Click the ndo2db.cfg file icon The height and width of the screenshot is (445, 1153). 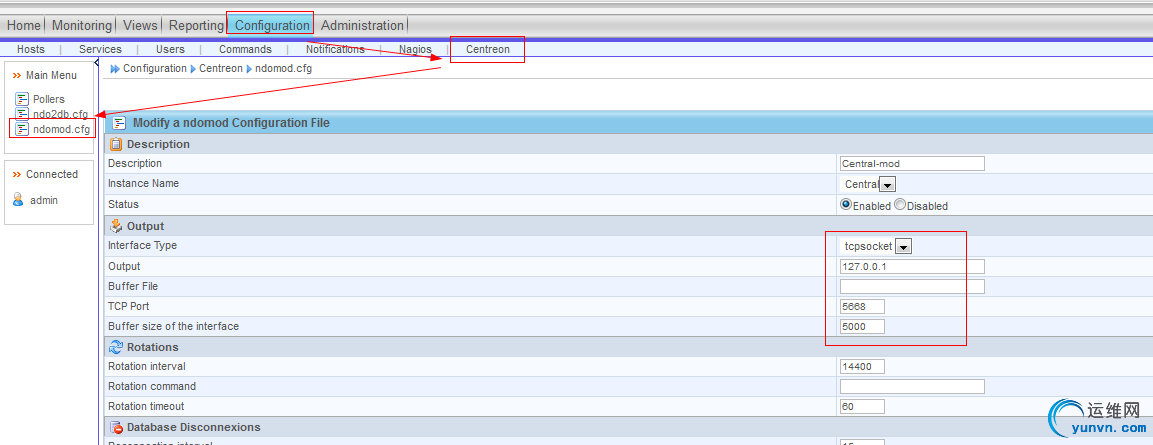point(22,114)
